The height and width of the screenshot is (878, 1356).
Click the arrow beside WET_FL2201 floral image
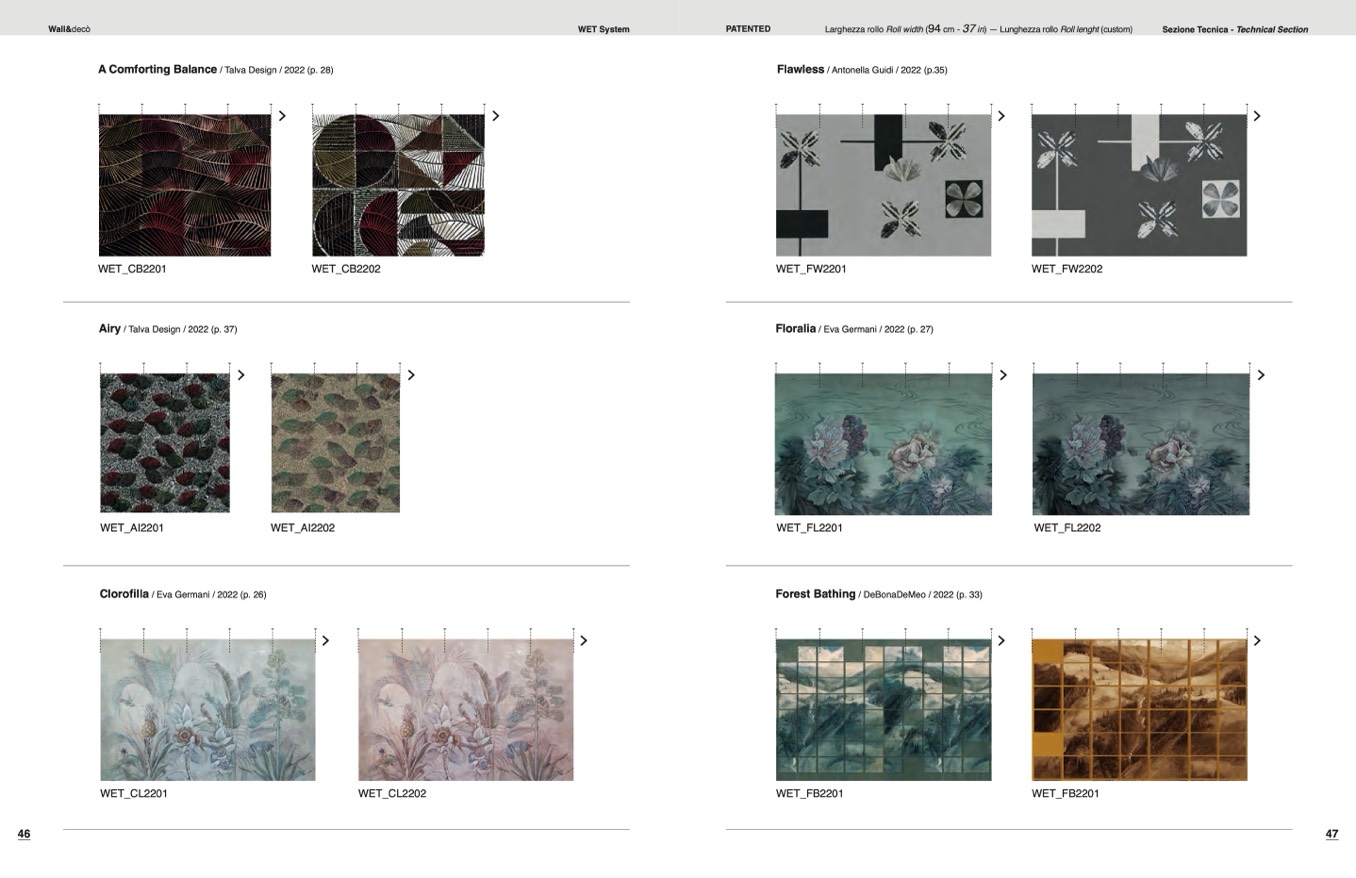[x=1003, y=375]
